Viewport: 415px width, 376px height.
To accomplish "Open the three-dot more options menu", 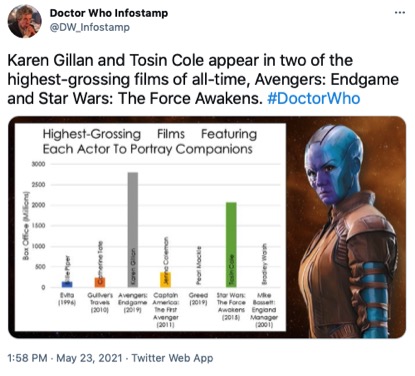I will coord(400,13).
